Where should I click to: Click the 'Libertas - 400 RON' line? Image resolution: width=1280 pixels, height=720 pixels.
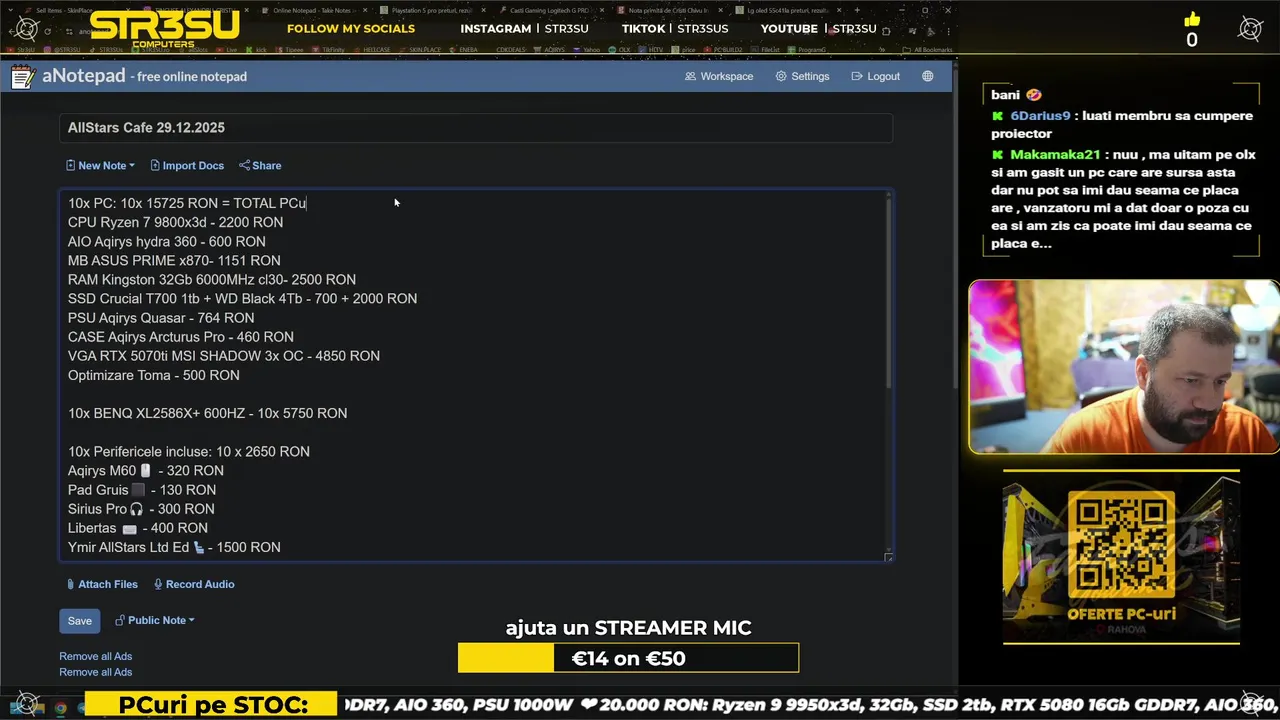click(x=138, y=528)
